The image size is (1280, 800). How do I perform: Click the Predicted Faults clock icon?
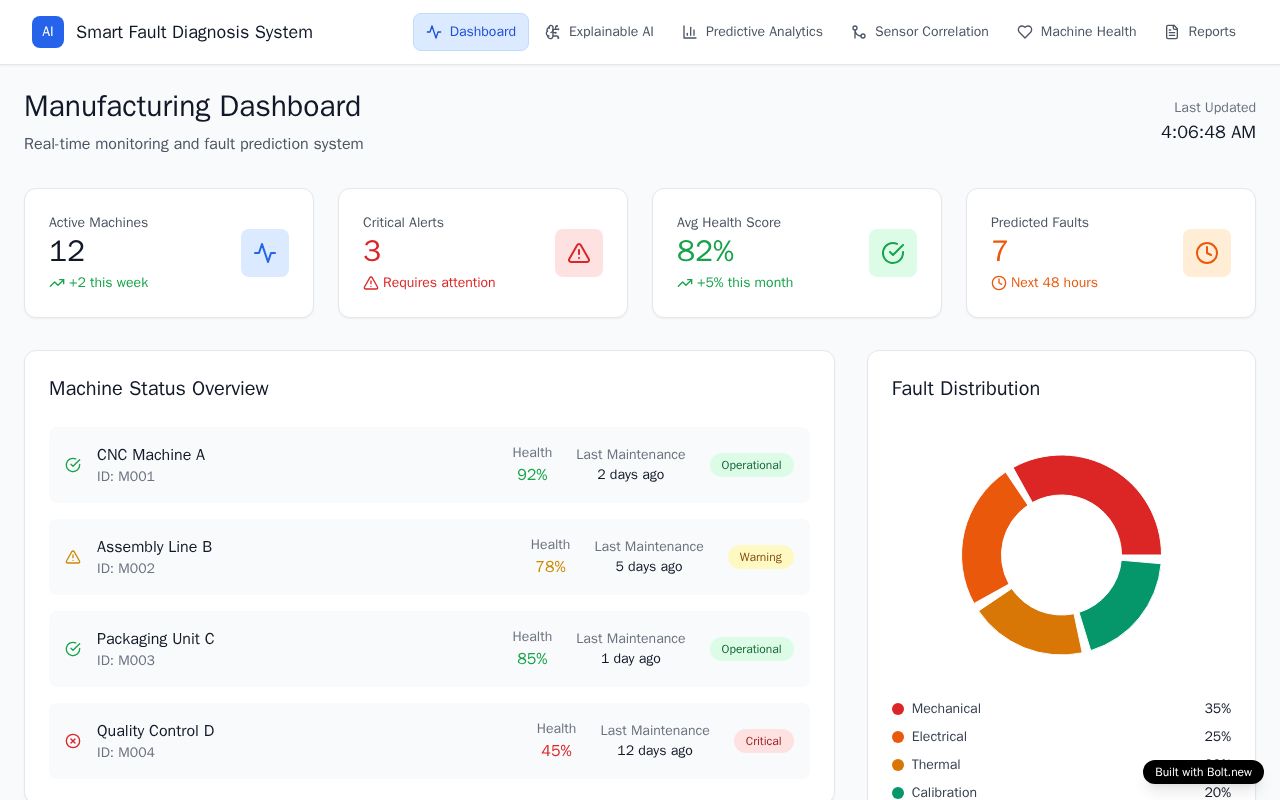tap(1207, 253)
